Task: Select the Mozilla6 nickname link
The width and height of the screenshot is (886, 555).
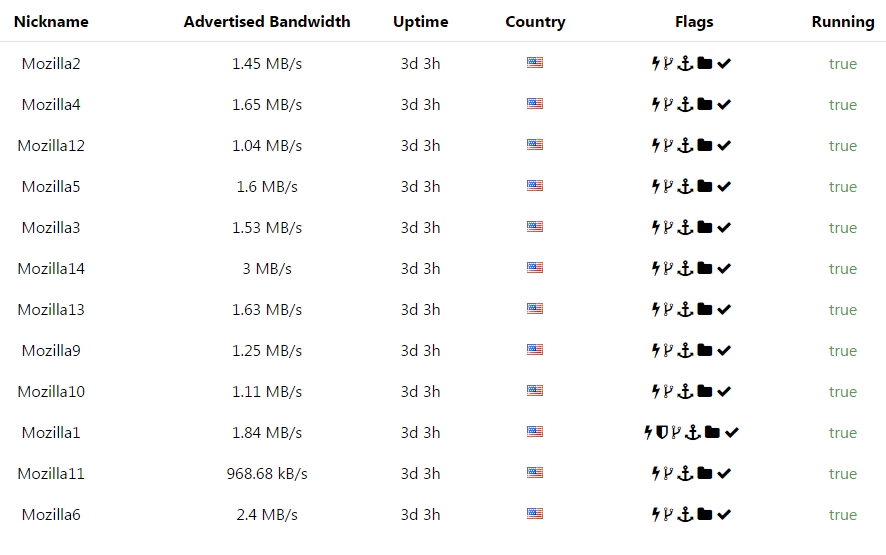Action: click(51, 514)
